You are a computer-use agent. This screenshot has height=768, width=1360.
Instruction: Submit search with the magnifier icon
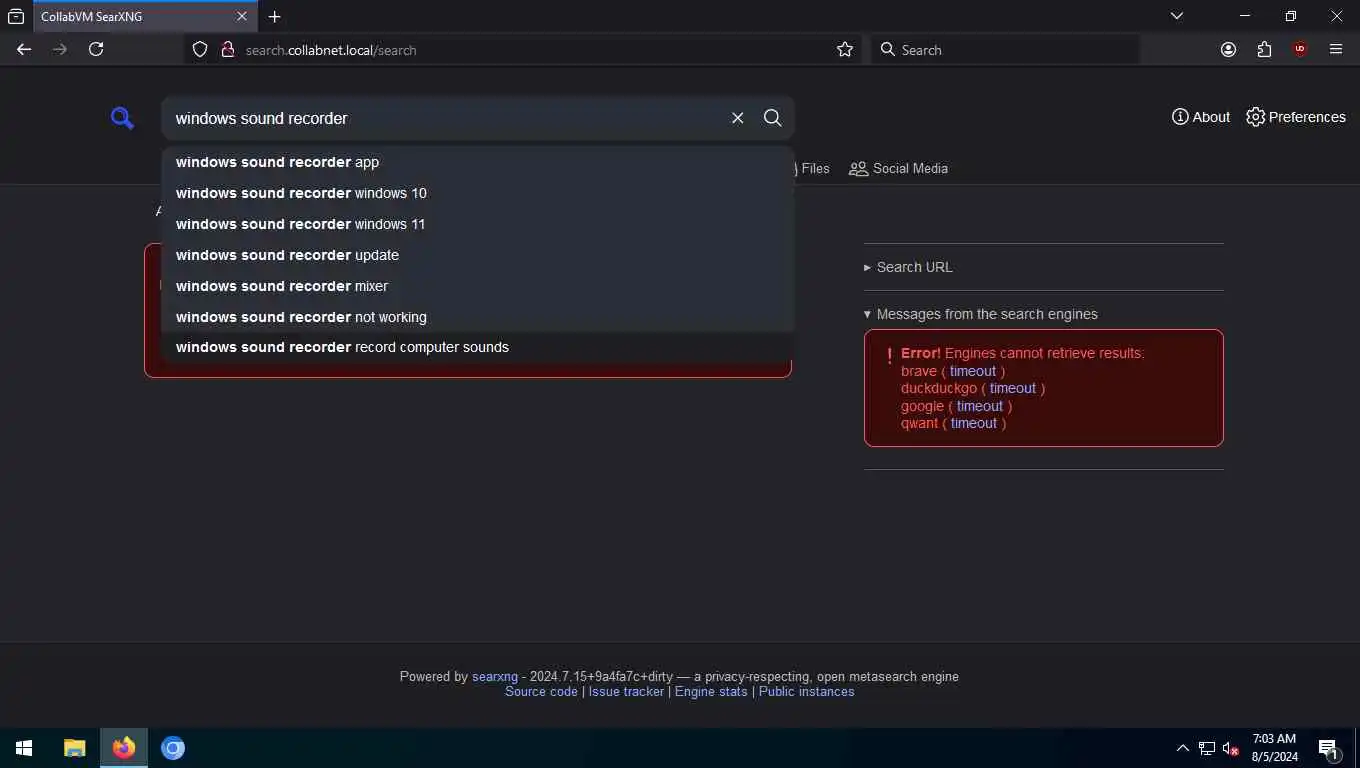773,118
